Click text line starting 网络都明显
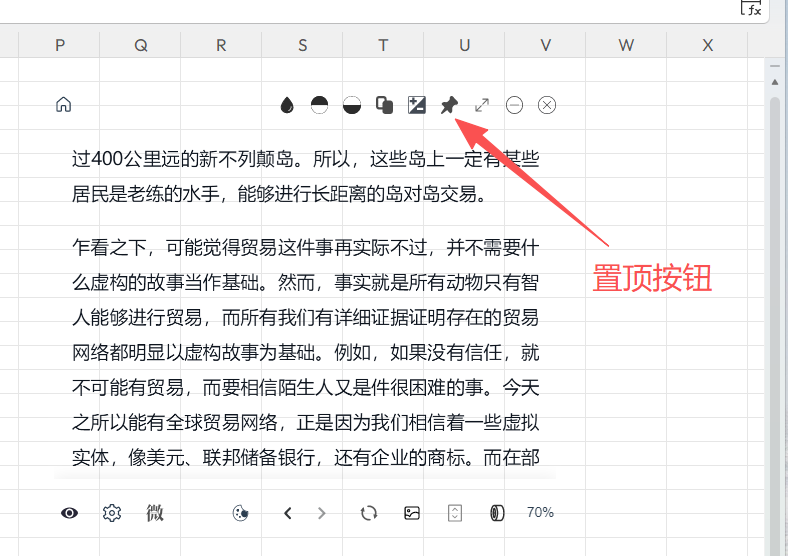This screenshot has width=788, height=556. (x=306, y=352)
